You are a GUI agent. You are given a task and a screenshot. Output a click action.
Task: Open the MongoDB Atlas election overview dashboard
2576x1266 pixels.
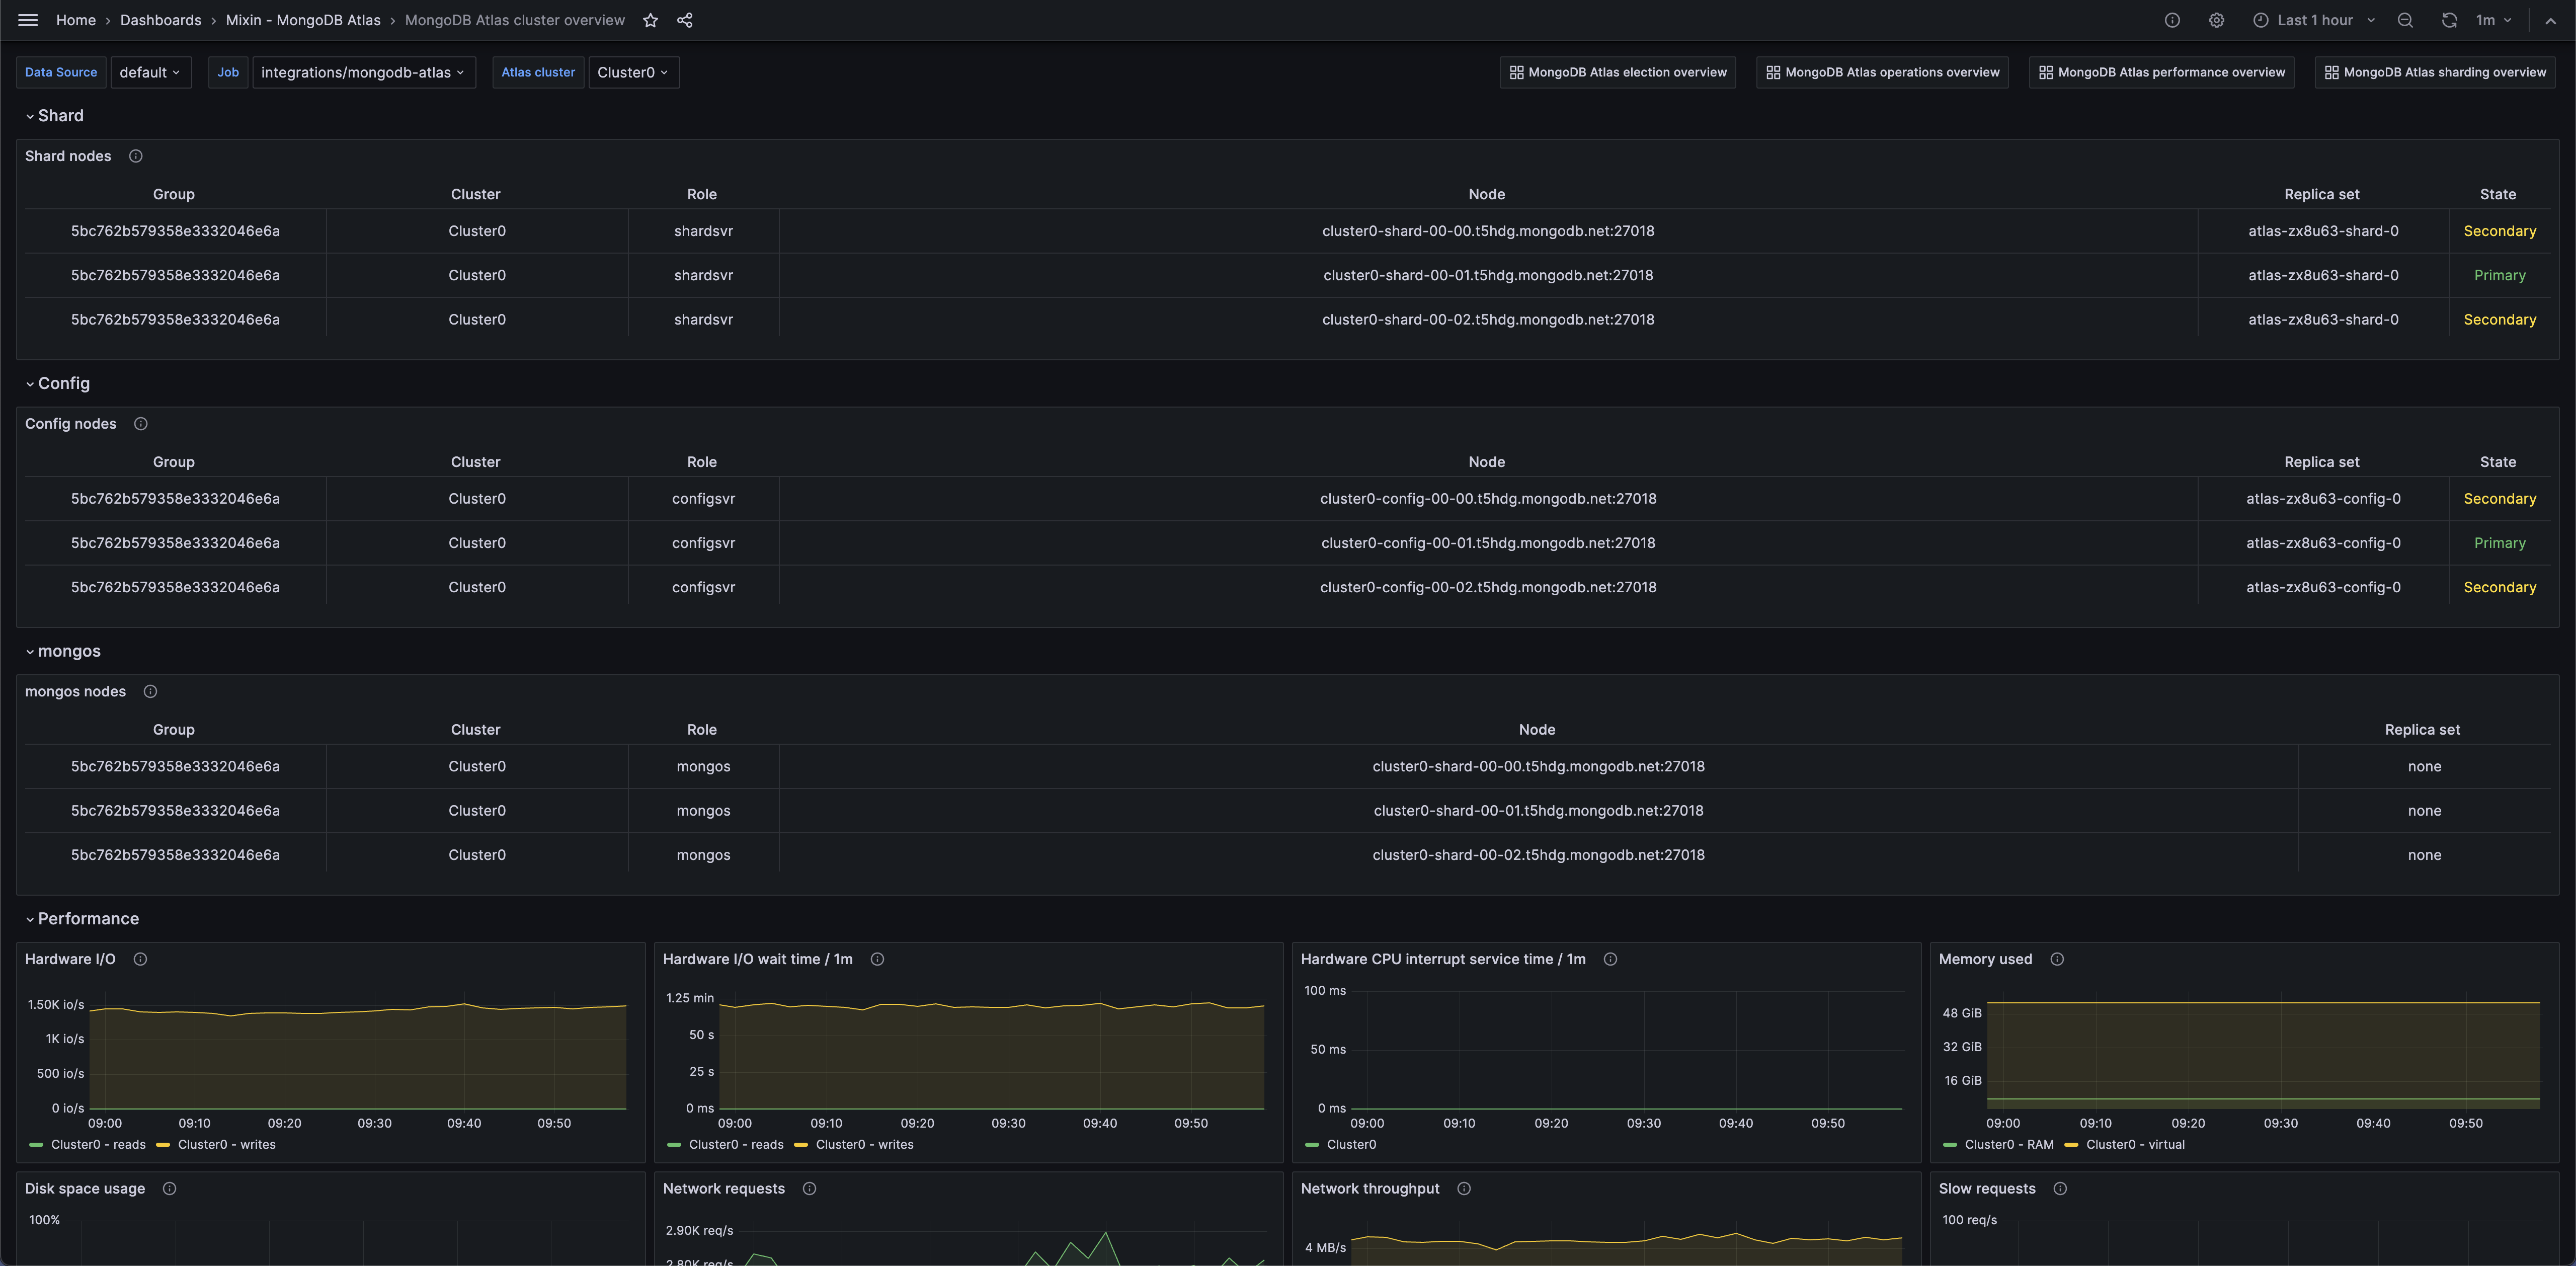(1617, 72)
